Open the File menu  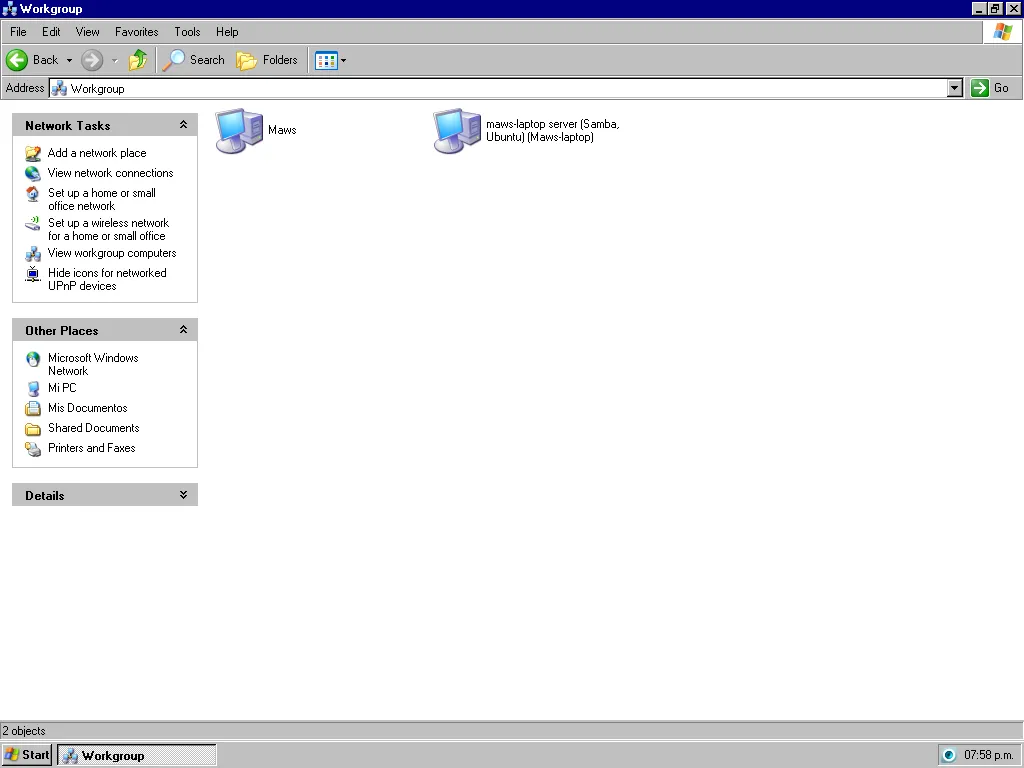(x=18, y=32)
